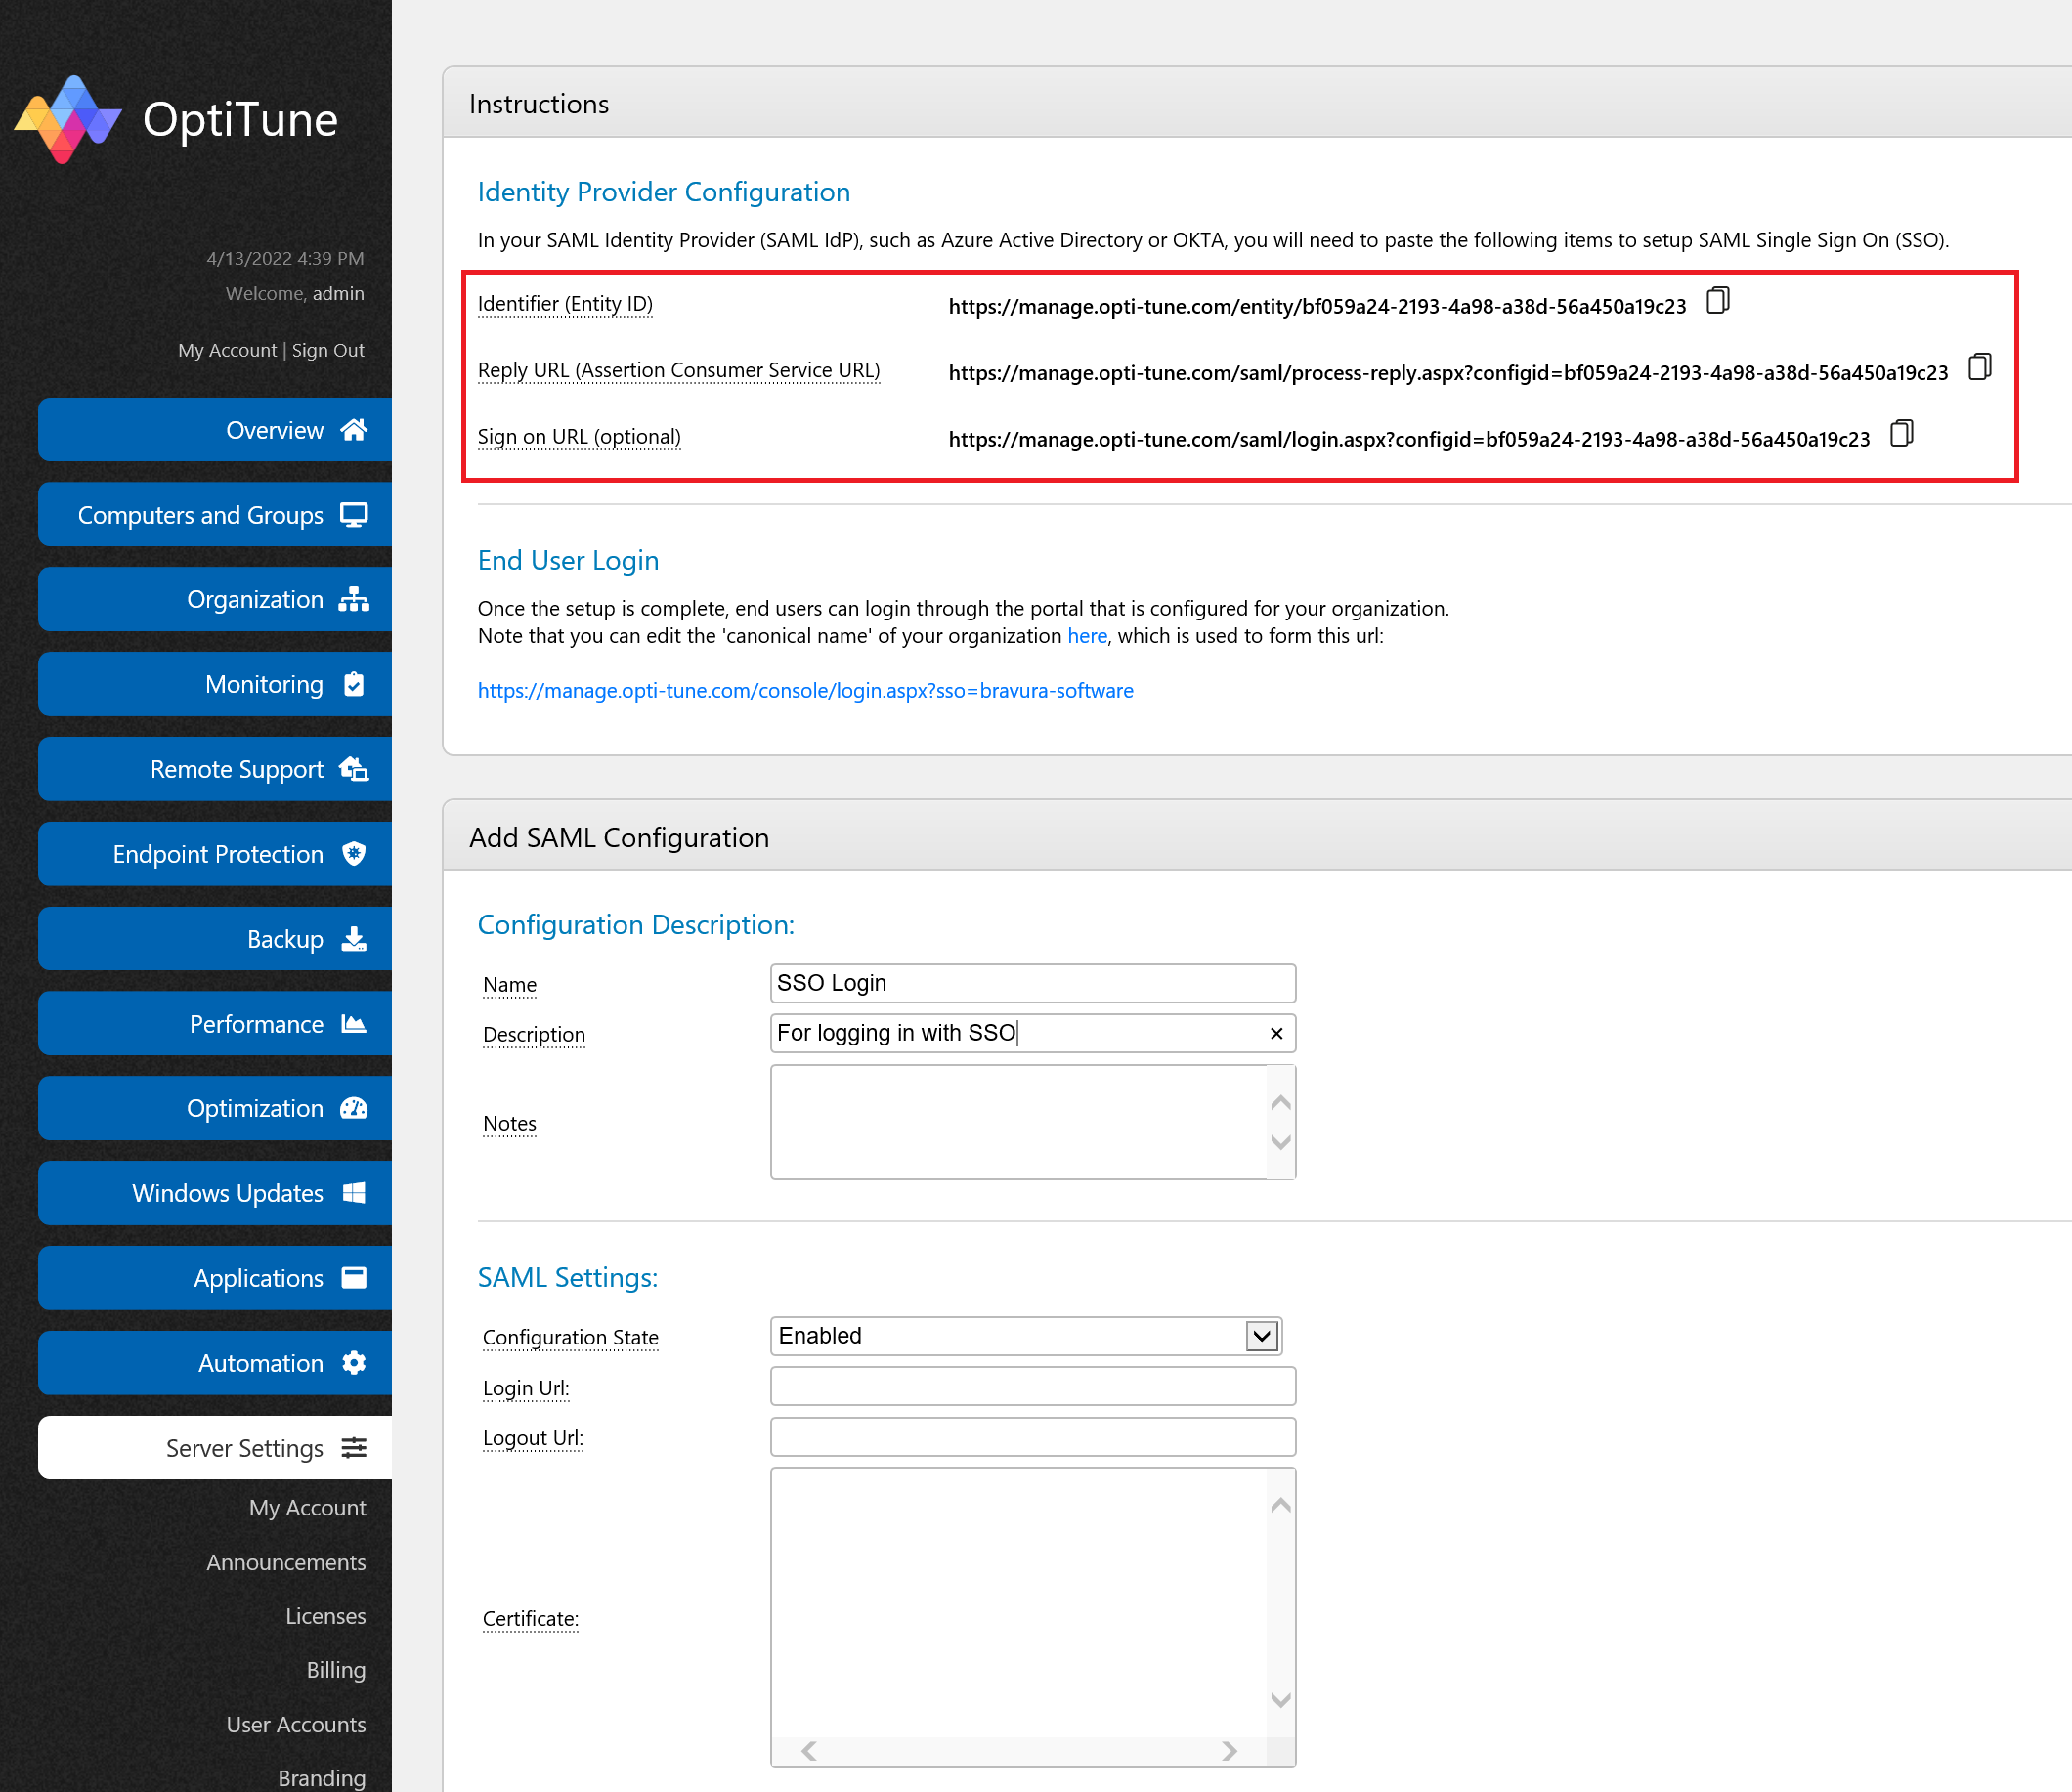Click My Account link below welcome text
Screen dimensions: 2072x1792
pyautogui.click(x=227, y=350)
